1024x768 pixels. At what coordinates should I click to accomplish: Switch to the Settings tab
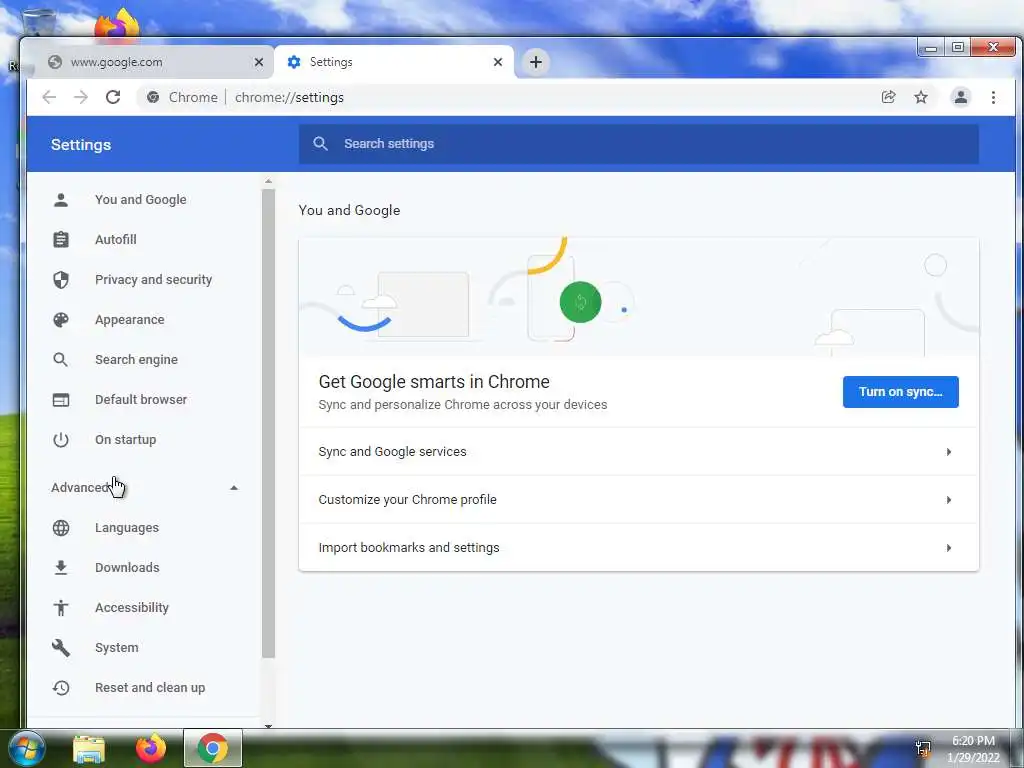[394, 62]
